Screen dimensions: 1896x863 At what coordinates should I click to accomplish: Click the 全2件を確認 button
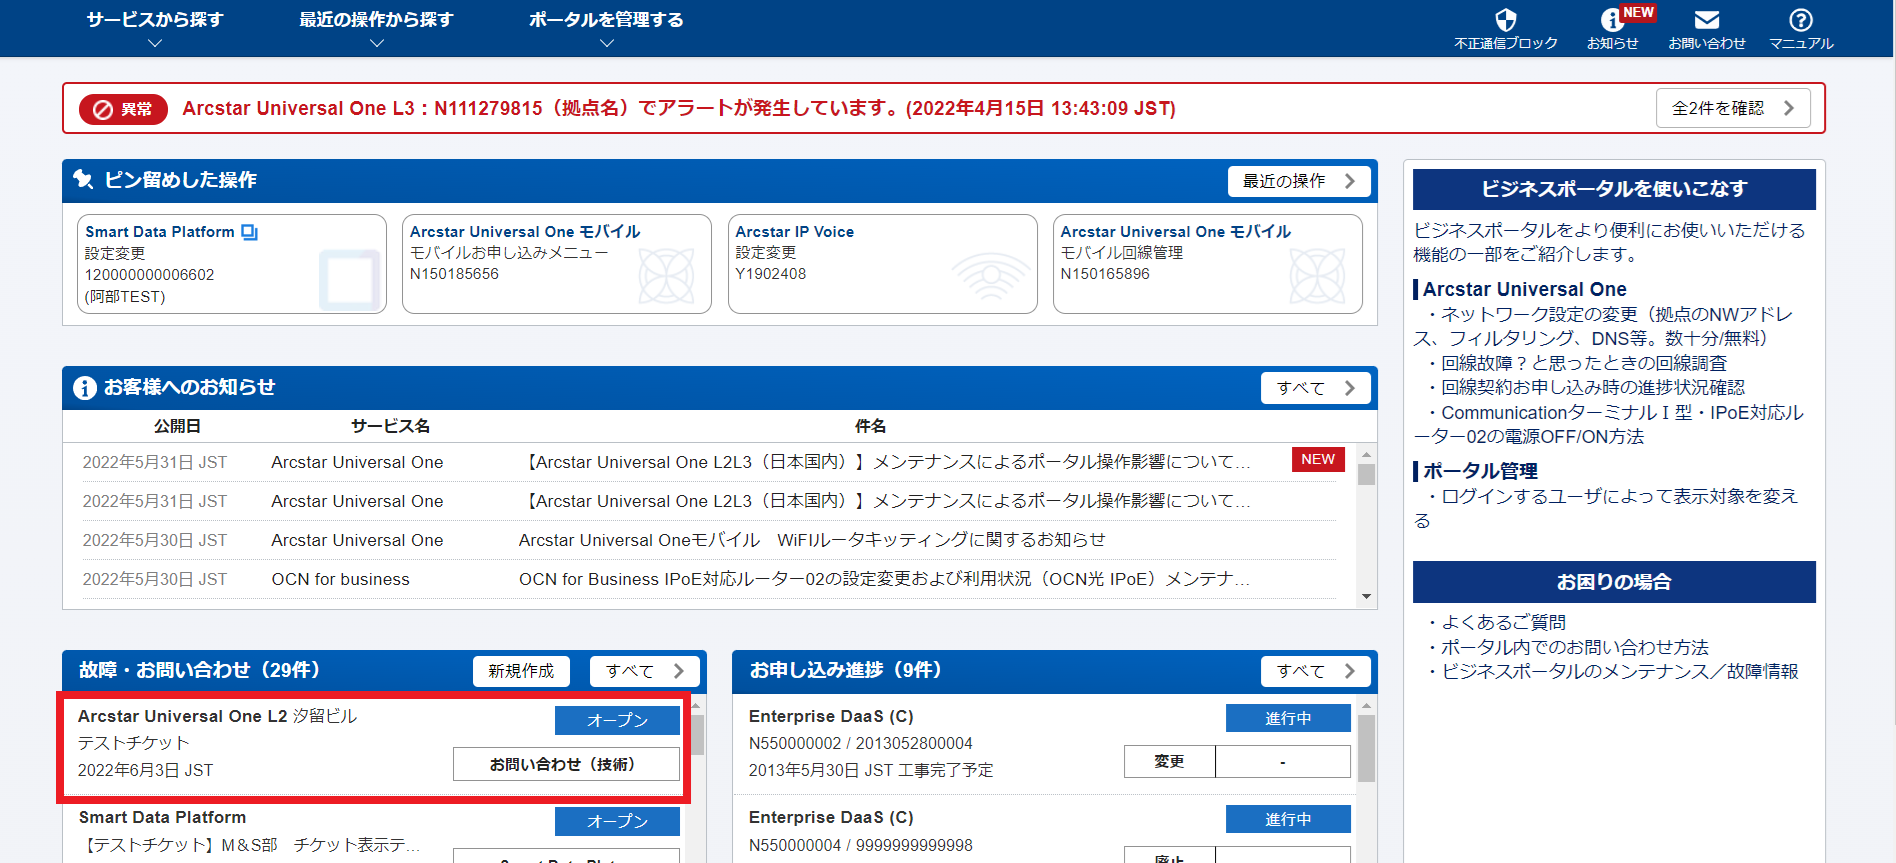[1733, 108]
